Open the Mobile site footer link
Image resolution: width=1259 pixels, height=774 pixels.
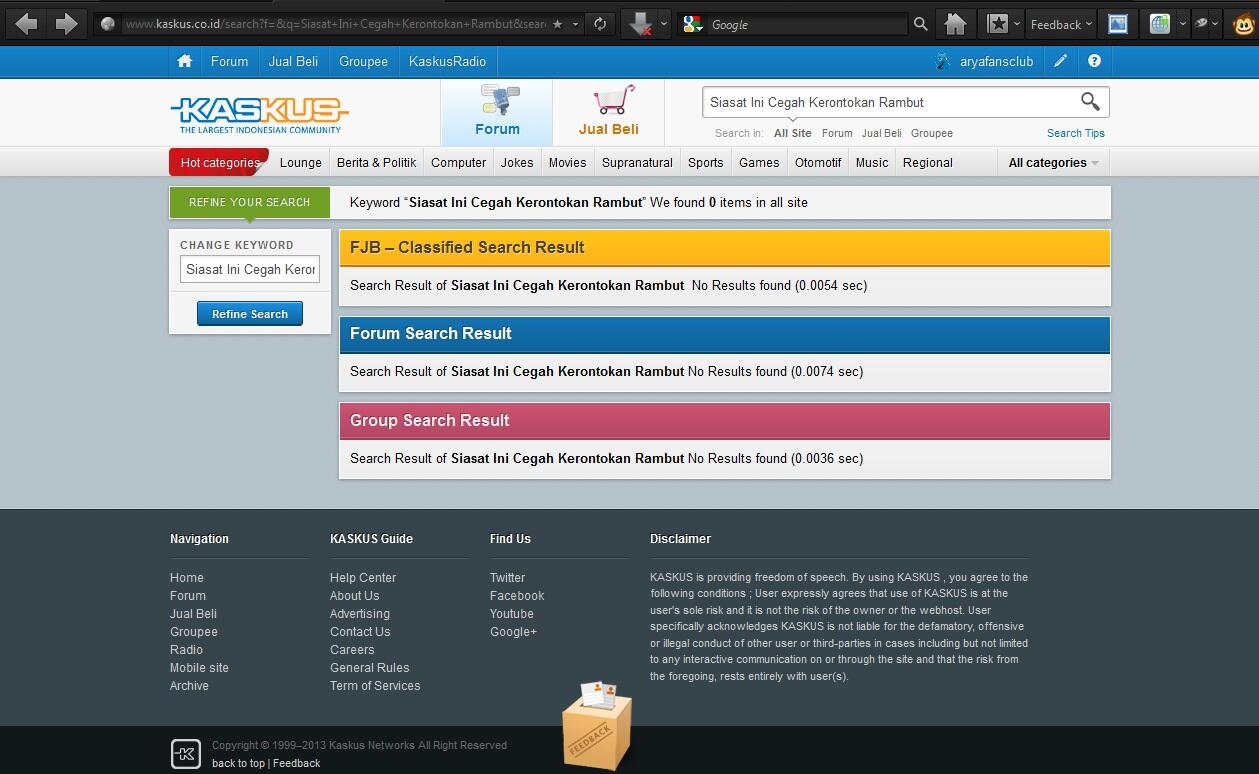click(199, 667)
